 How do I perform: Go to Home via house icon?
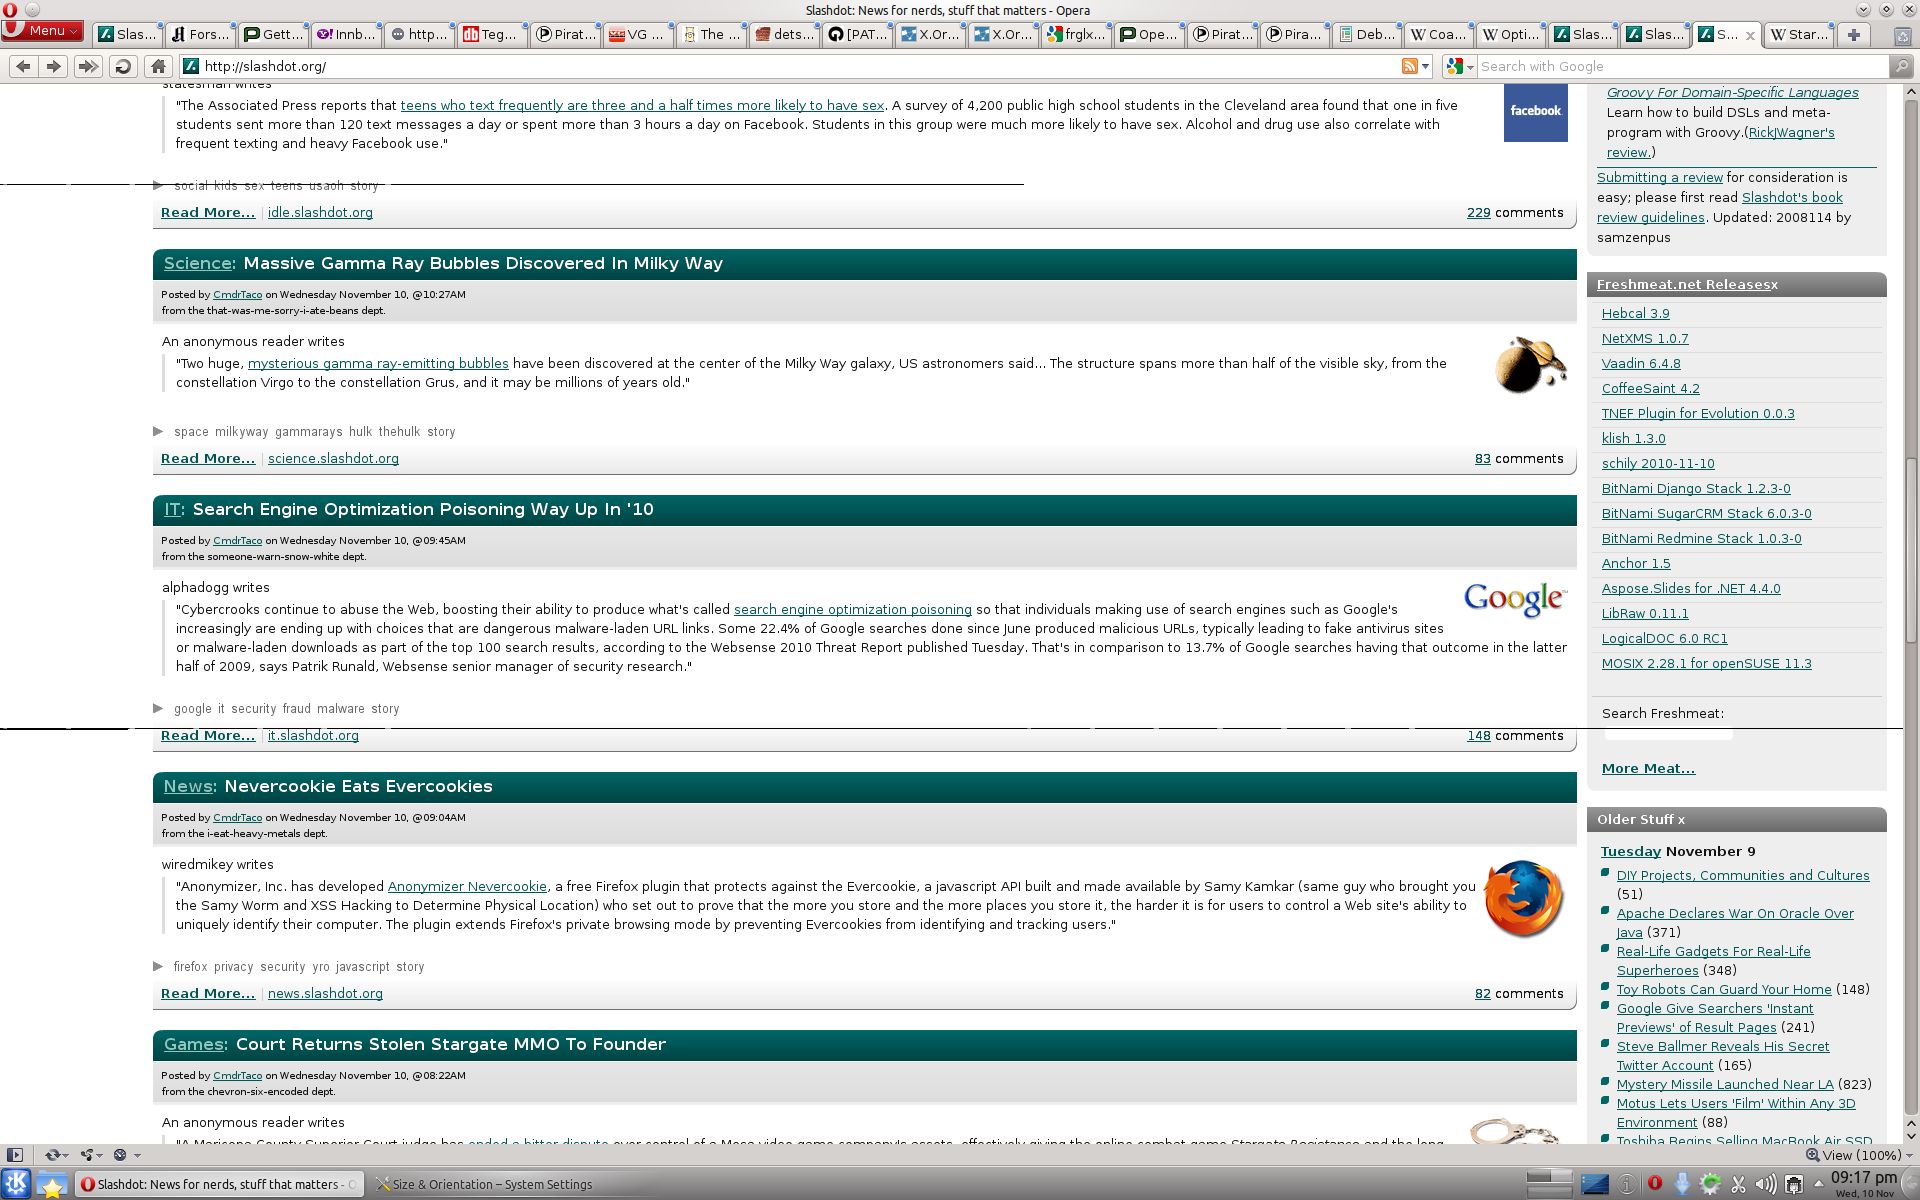(157, 66)
